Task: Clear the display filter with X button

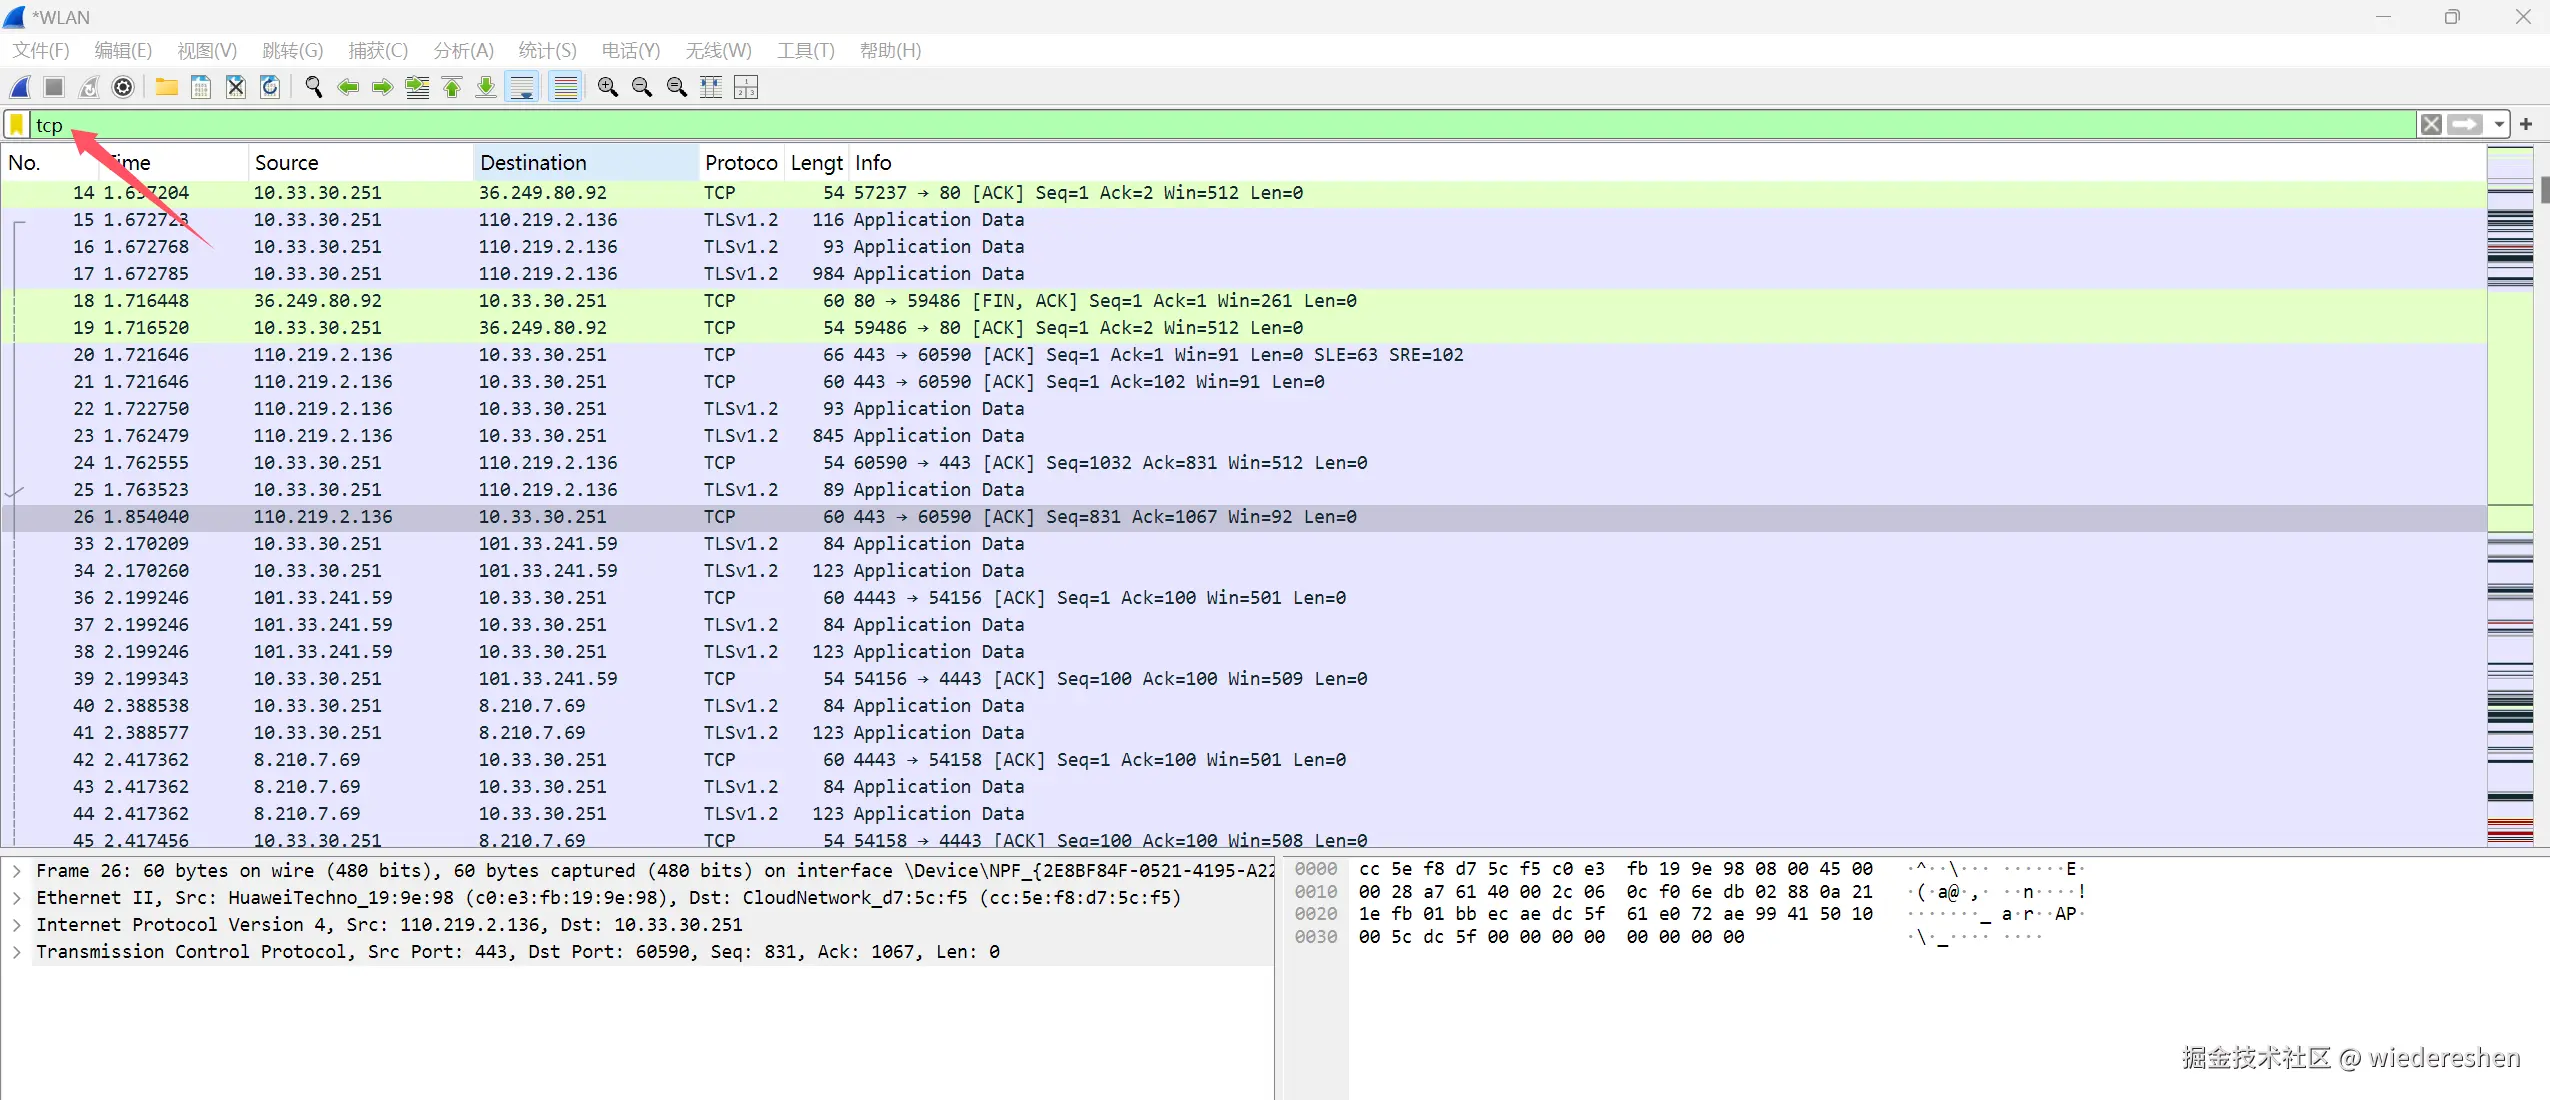Action: [2431, 125]
